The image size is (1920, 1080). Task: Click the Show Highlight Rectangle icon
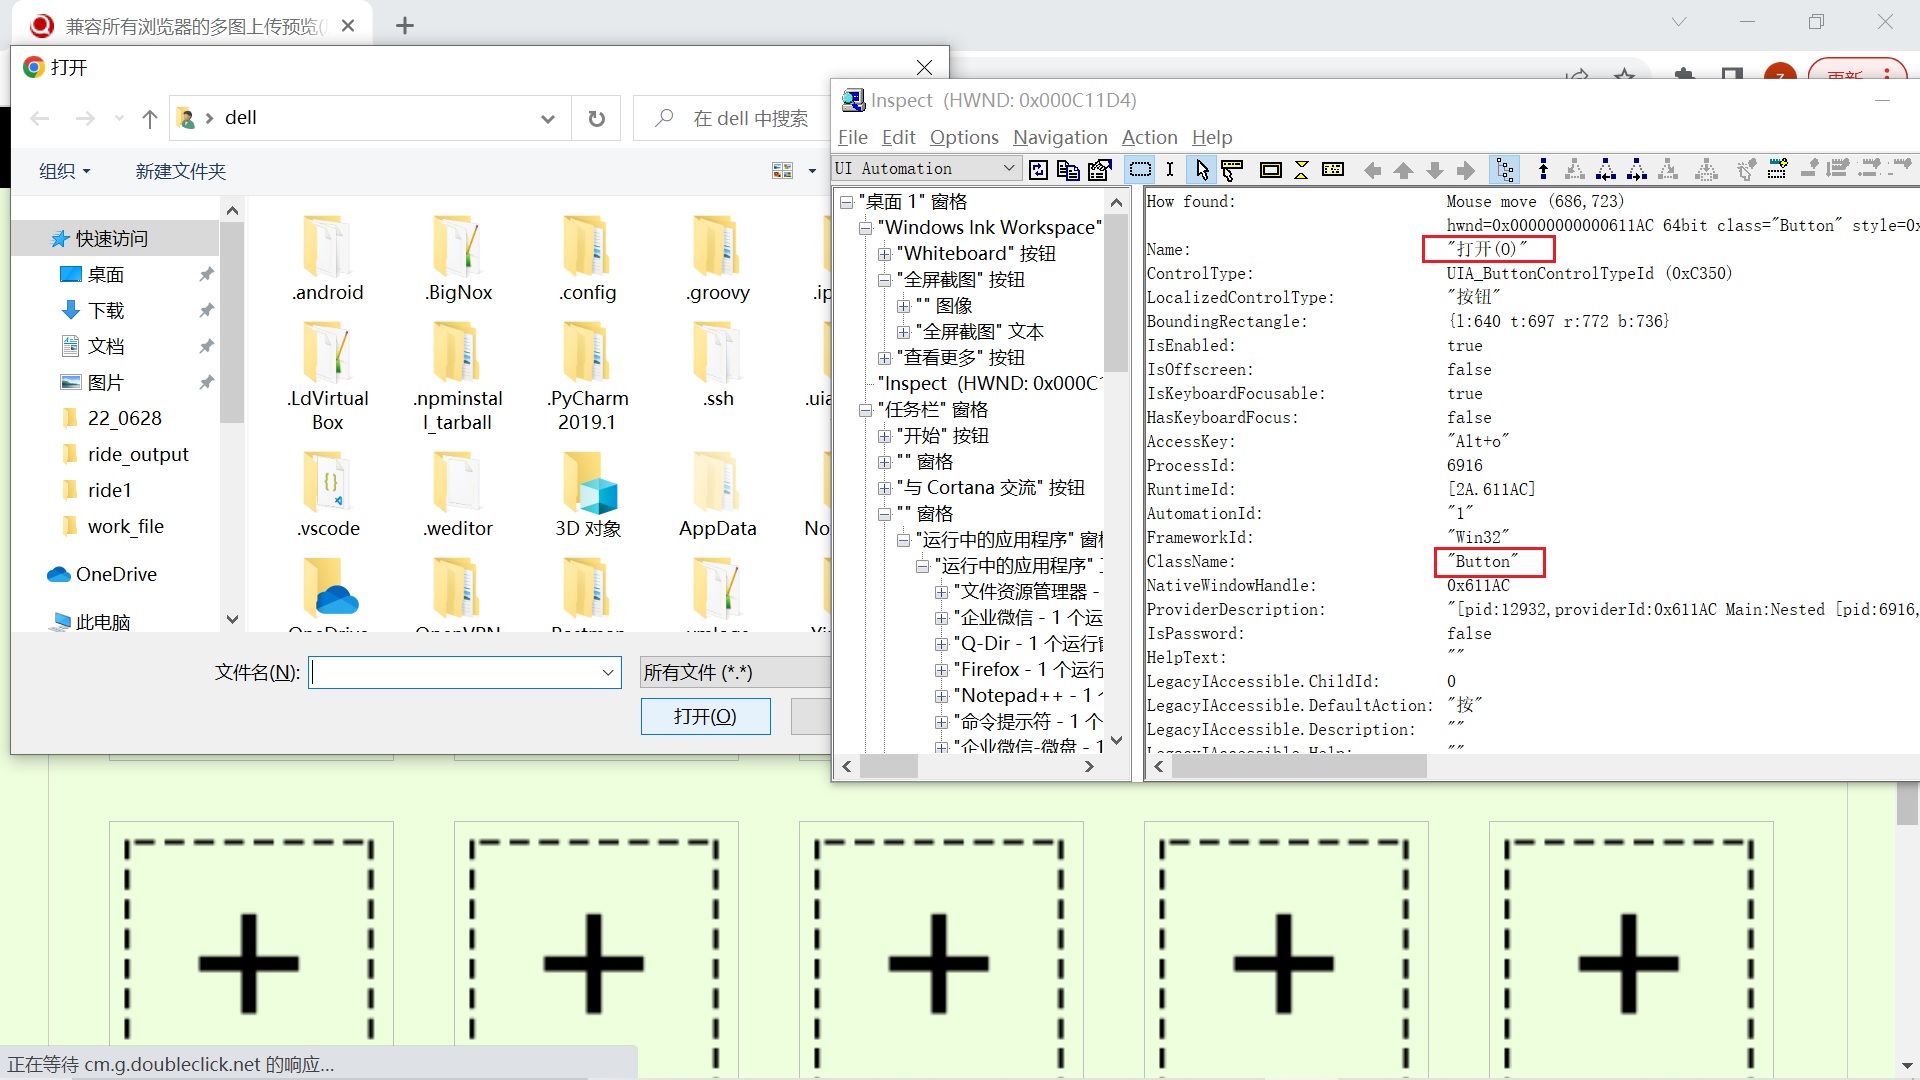1270,169
